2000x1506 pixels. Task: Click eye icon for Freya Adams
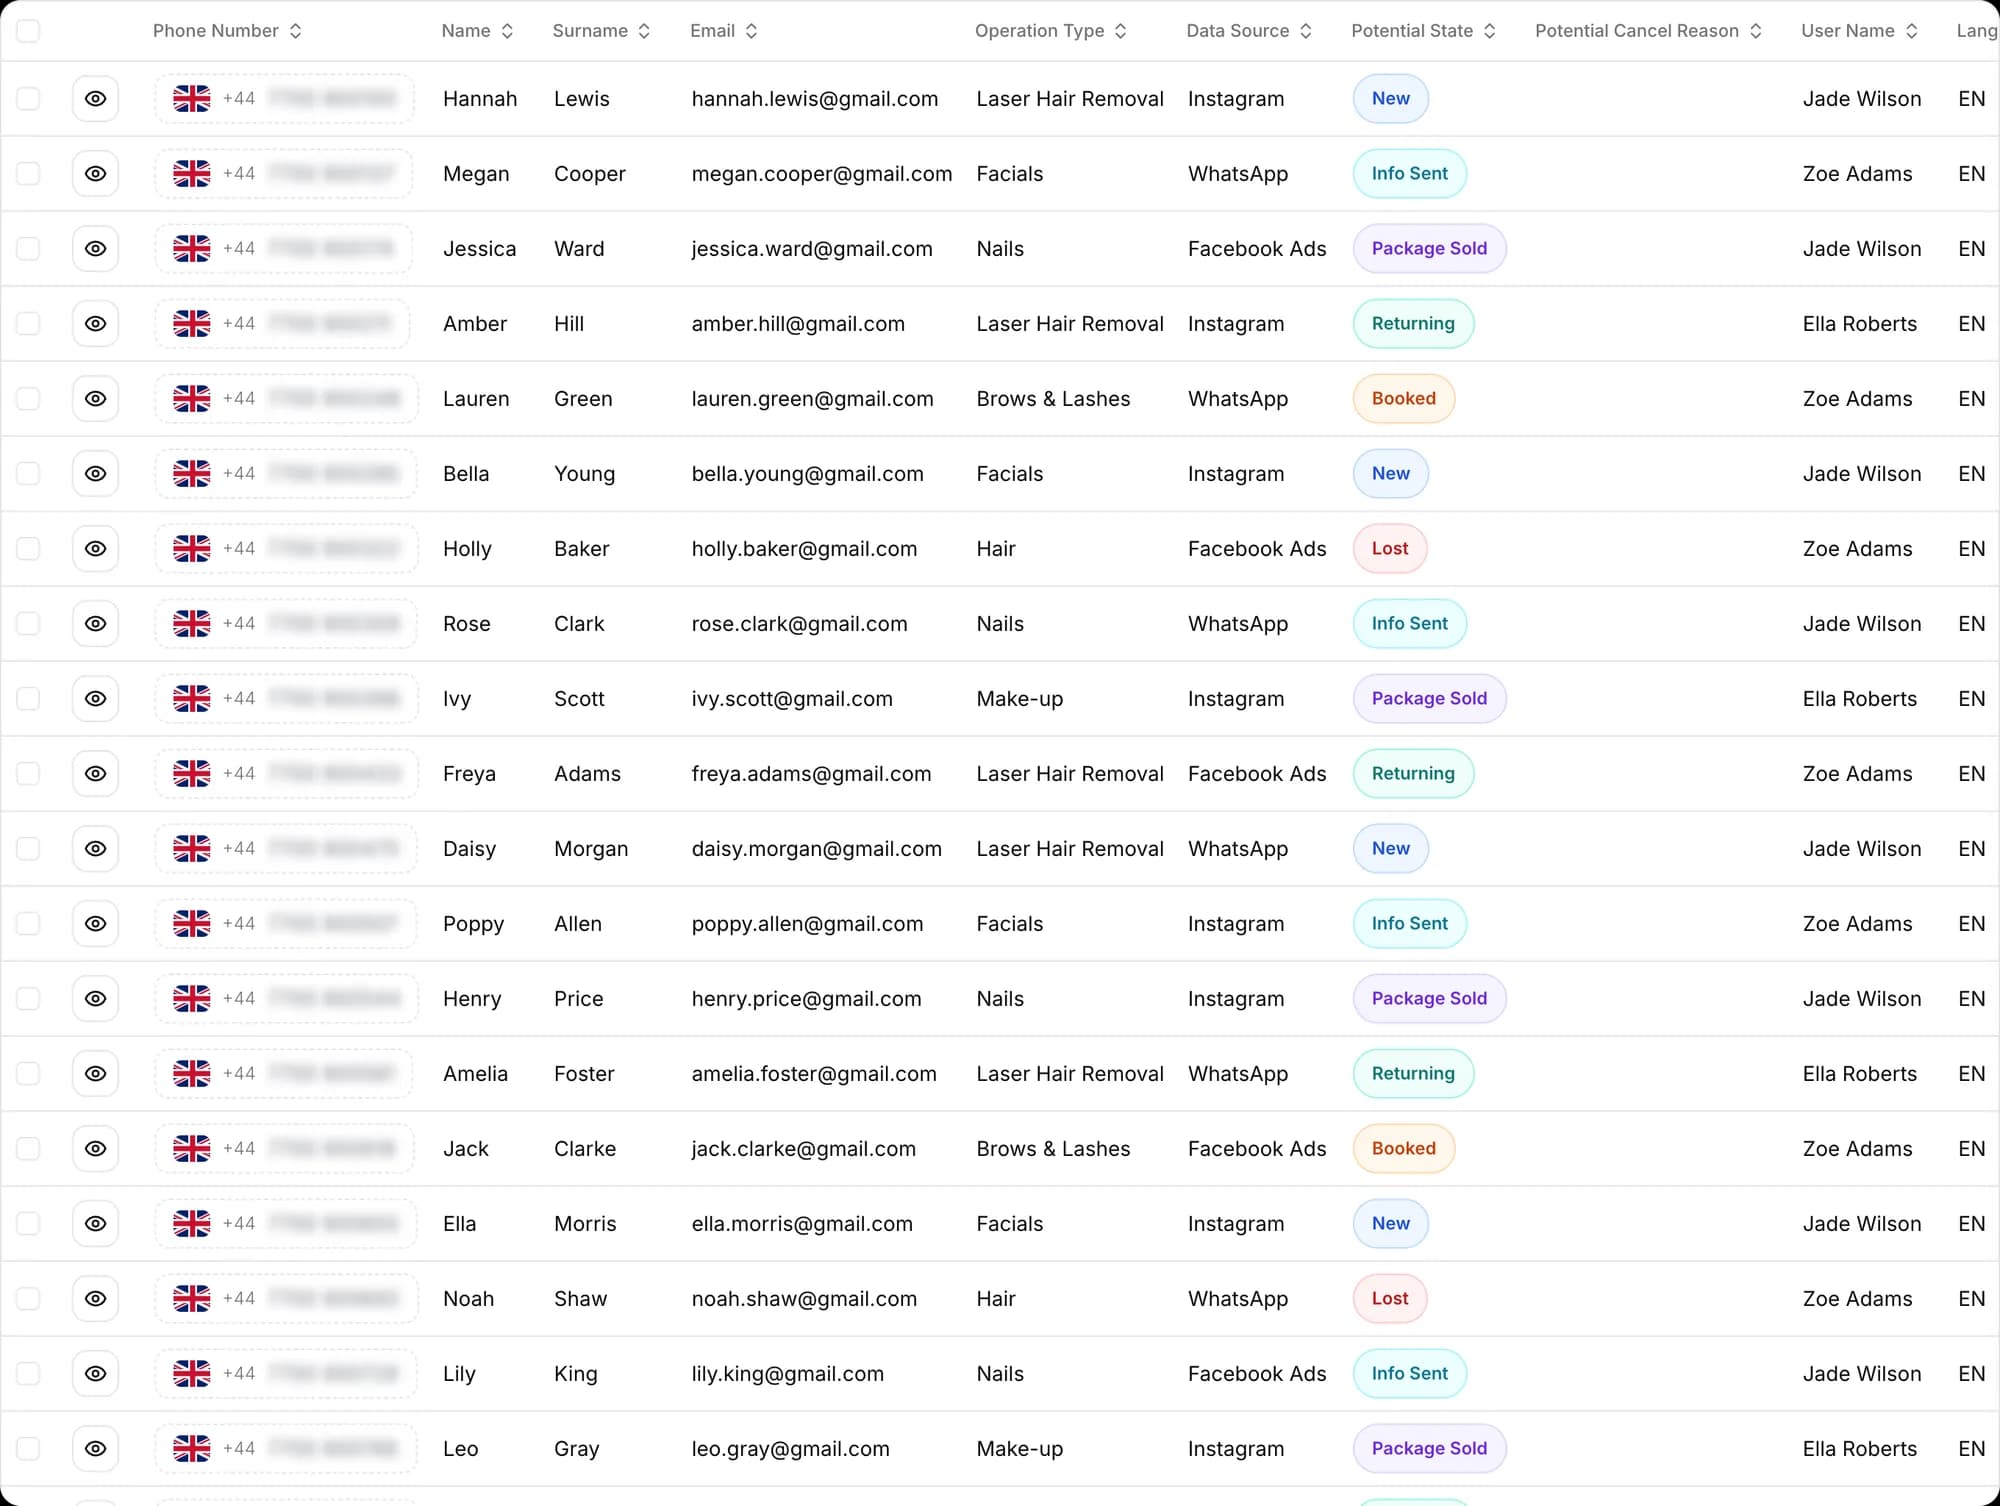point(95,774)
